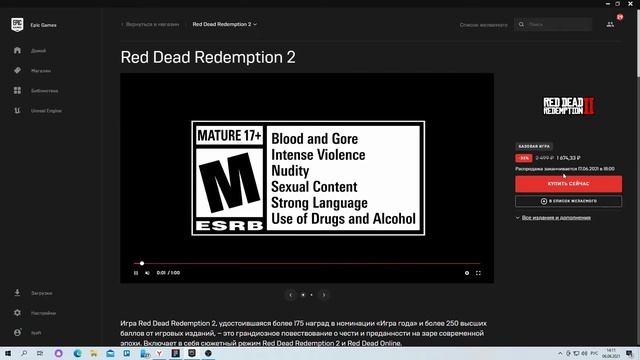Expand all editions and add-ons
Image resolution: width=640 pixels, height=360 pixels.
553,218
